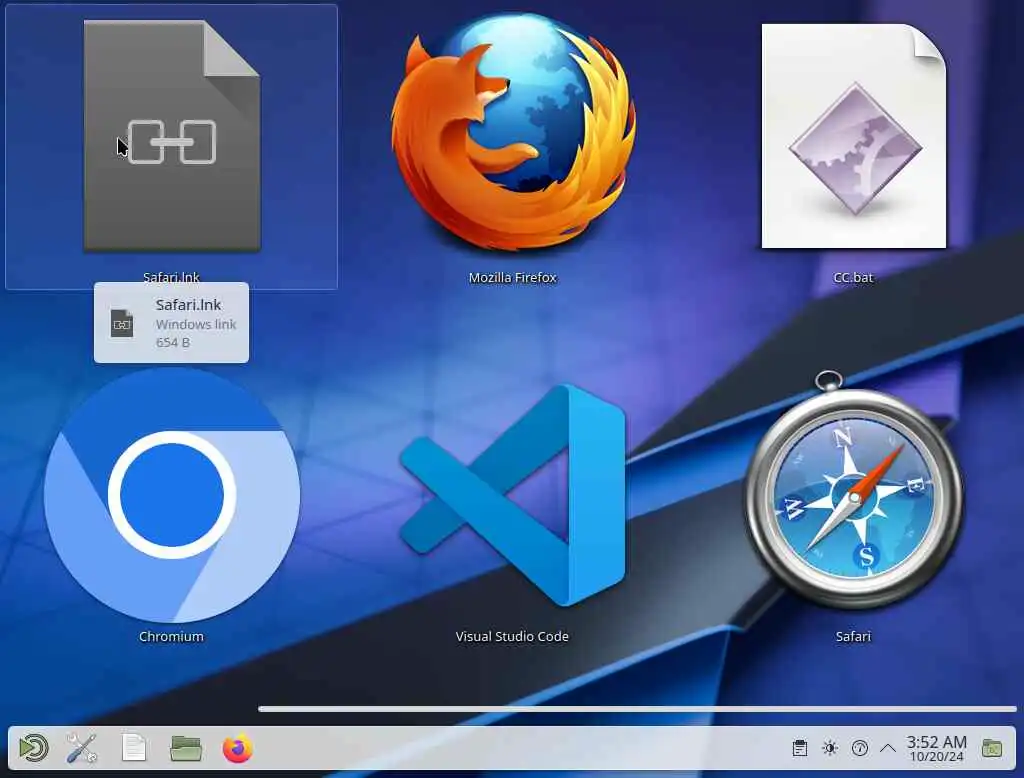
Task: Click the "Mozilla Firefox" label text
Action: [513, 278]
